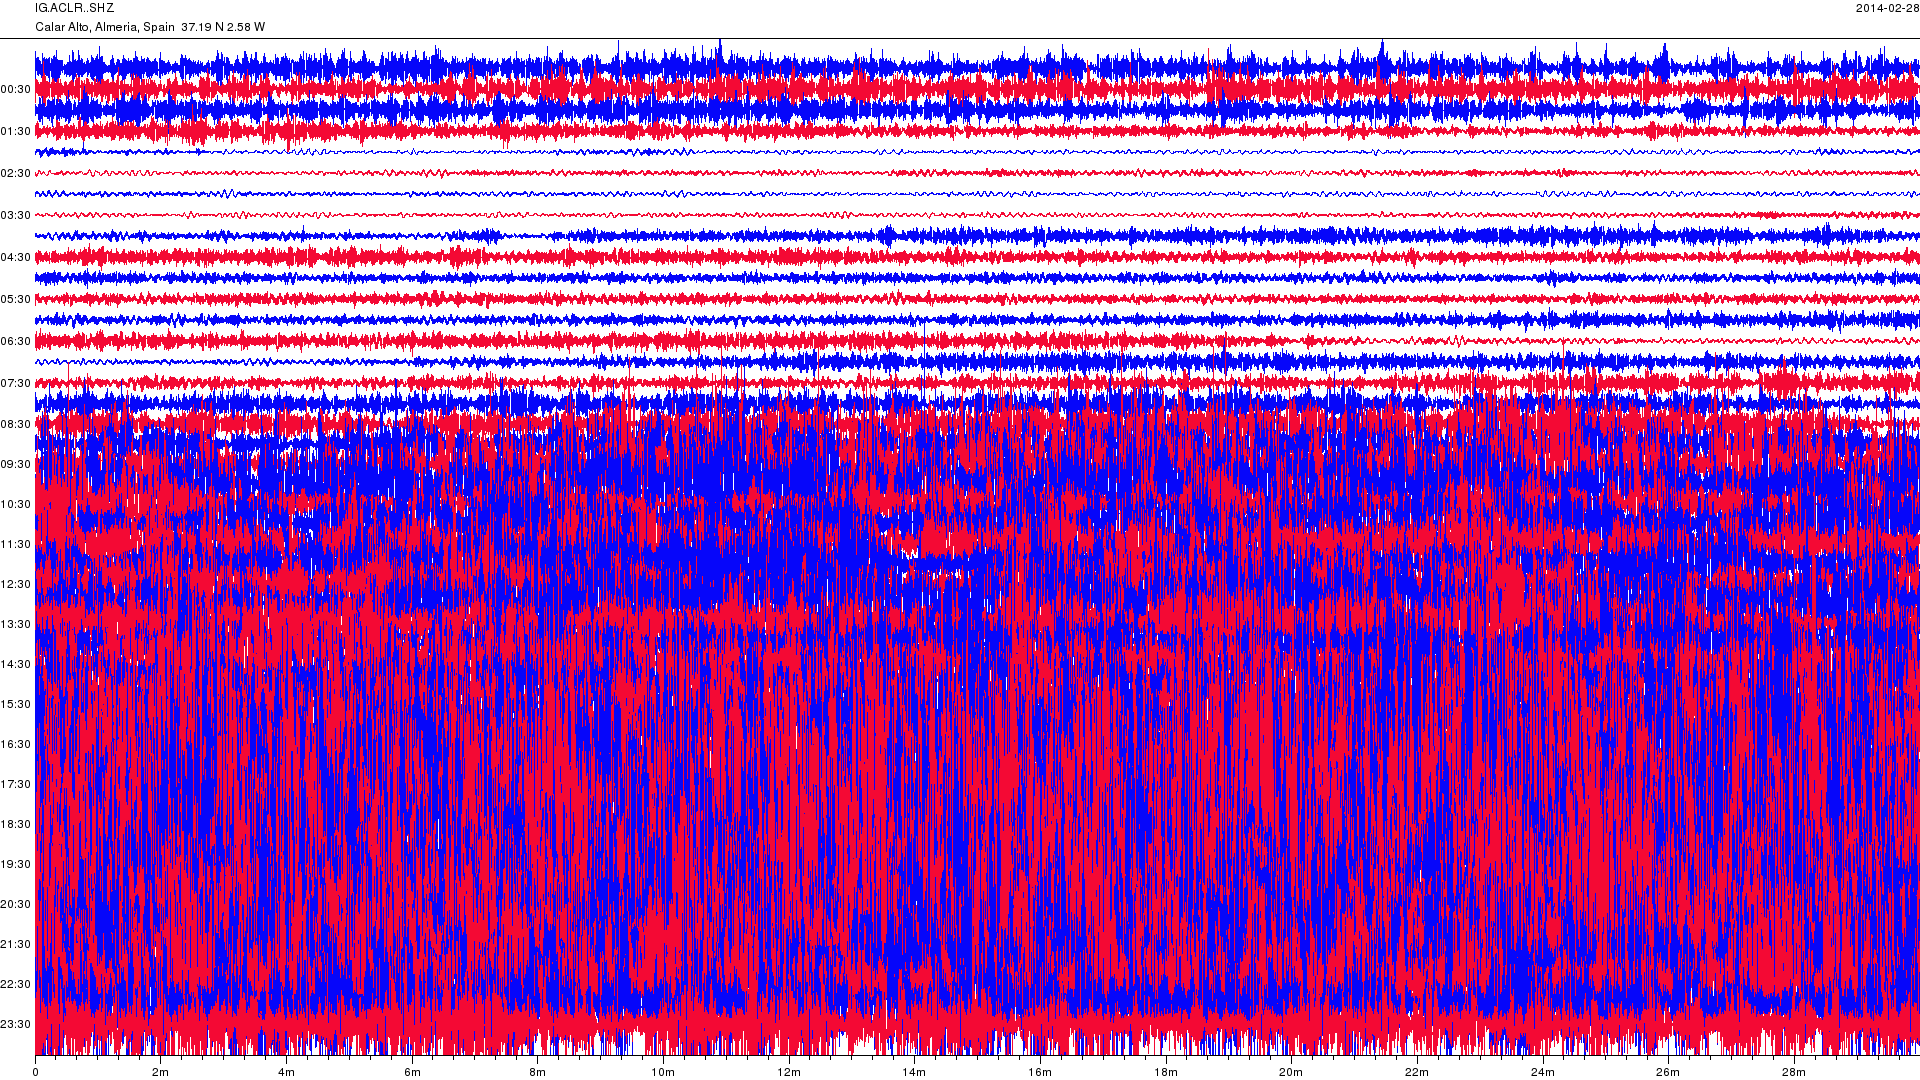Viewport: 1920px width, 1080px height.
Task: Select the 0 minute axis tick label
Action: (36, 1073)
